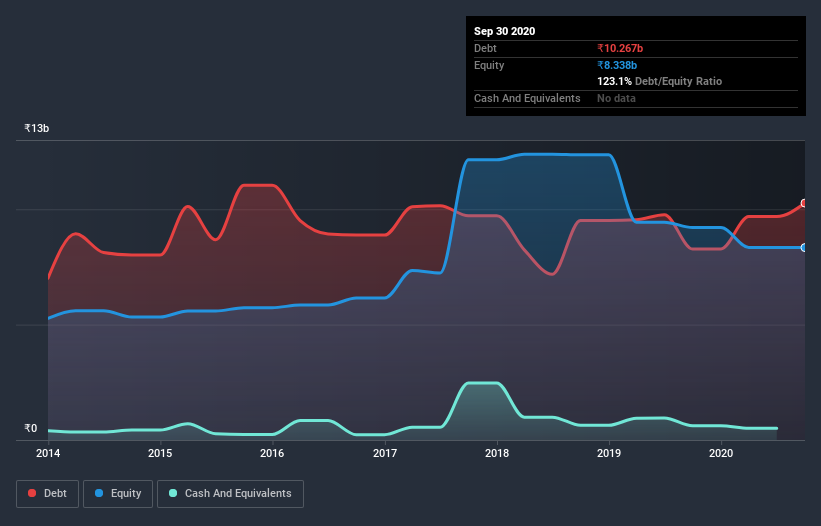The width and height of the screenshot is (821, 526).
Task: Toggle Cash And Equivalents legend button
Action: pos(230,494)
